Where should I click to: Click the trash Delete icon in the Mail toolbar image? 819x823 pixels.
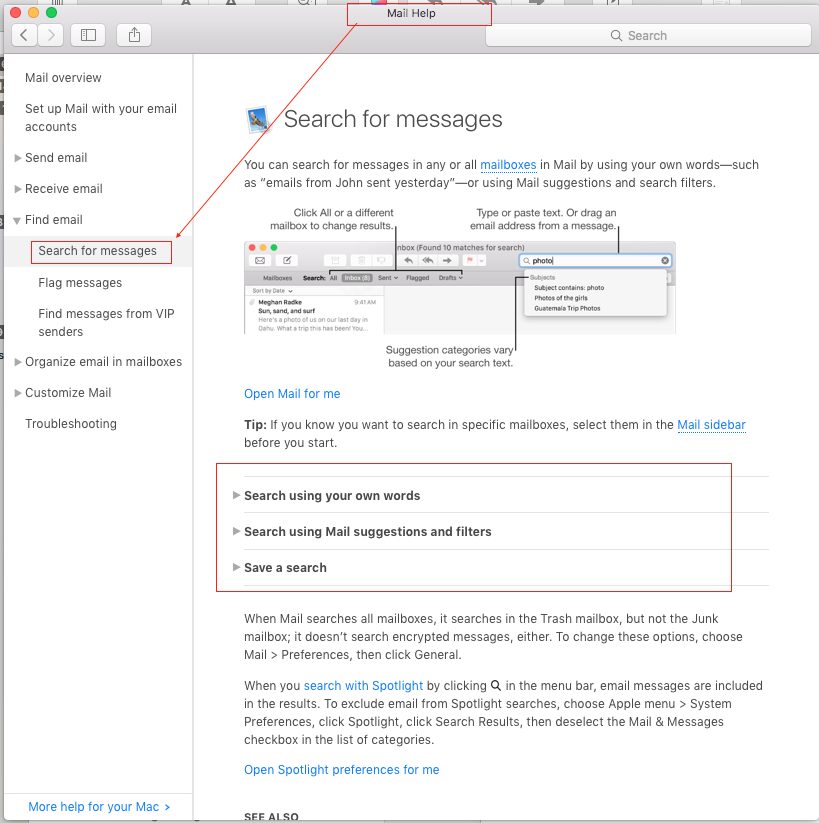(x=362, y=261)
